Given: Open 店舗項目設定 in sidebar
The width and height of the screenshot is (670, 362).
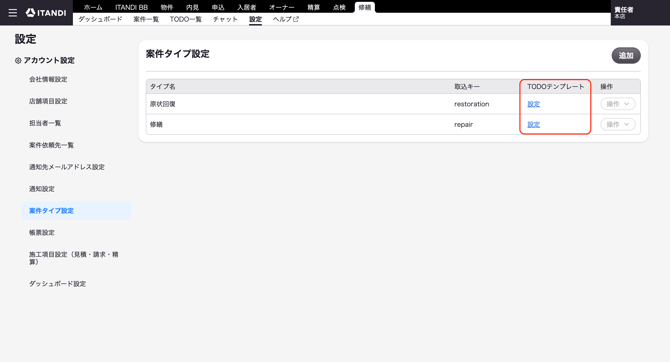Looking at the screenshot, I should point(48,101).
